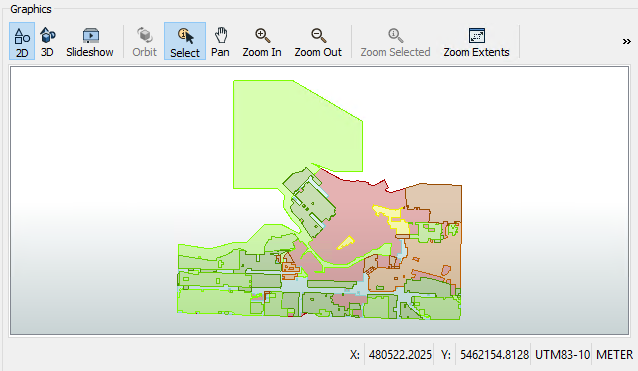
Task: Switch to 3D view mode
Action: tap(47, 41)
